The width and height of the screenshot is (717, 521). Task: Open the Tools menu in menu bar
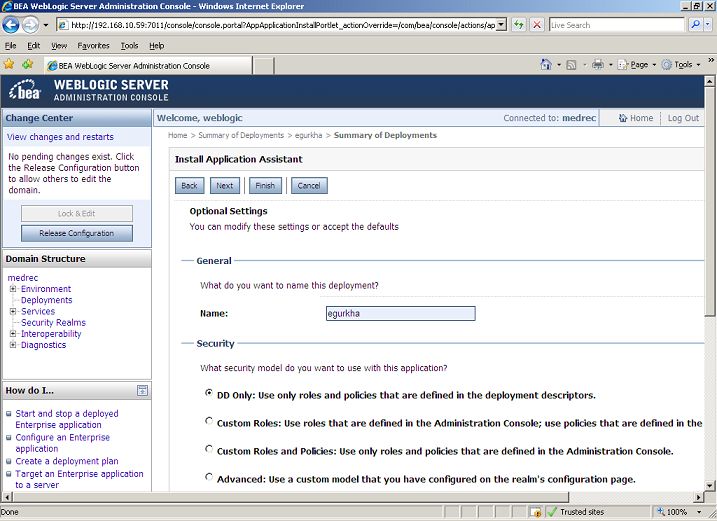[x=129, y=46]
